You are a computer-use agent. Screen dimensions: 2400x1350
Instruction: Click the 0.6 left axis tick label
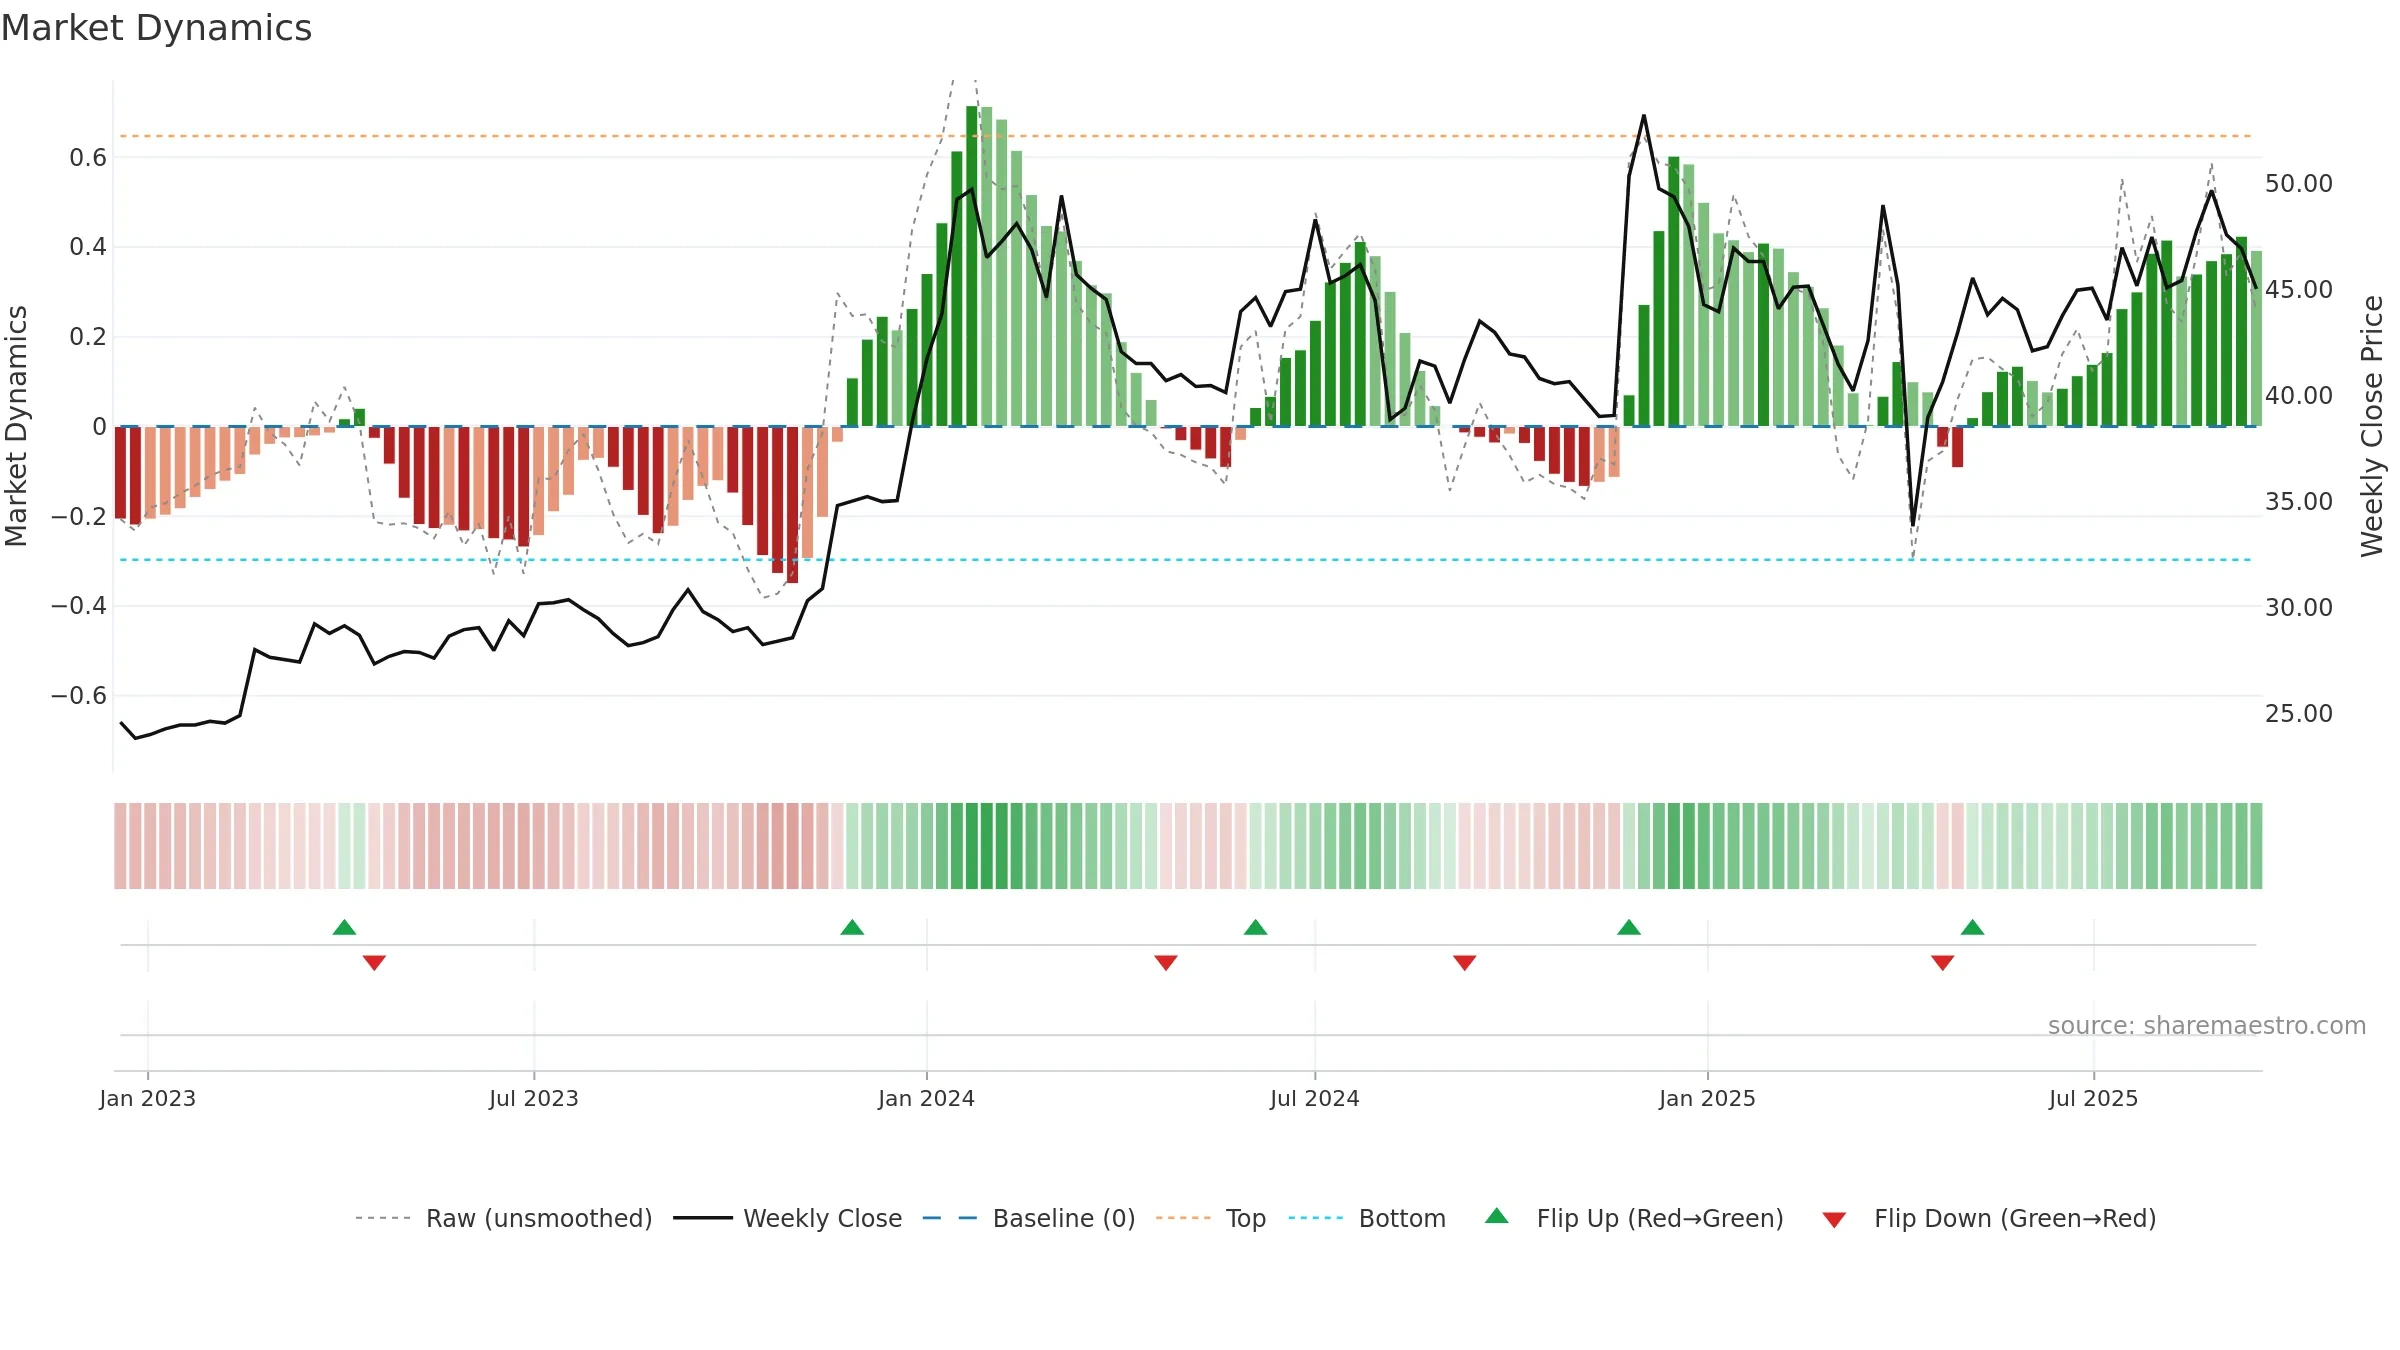pos(88,158)
